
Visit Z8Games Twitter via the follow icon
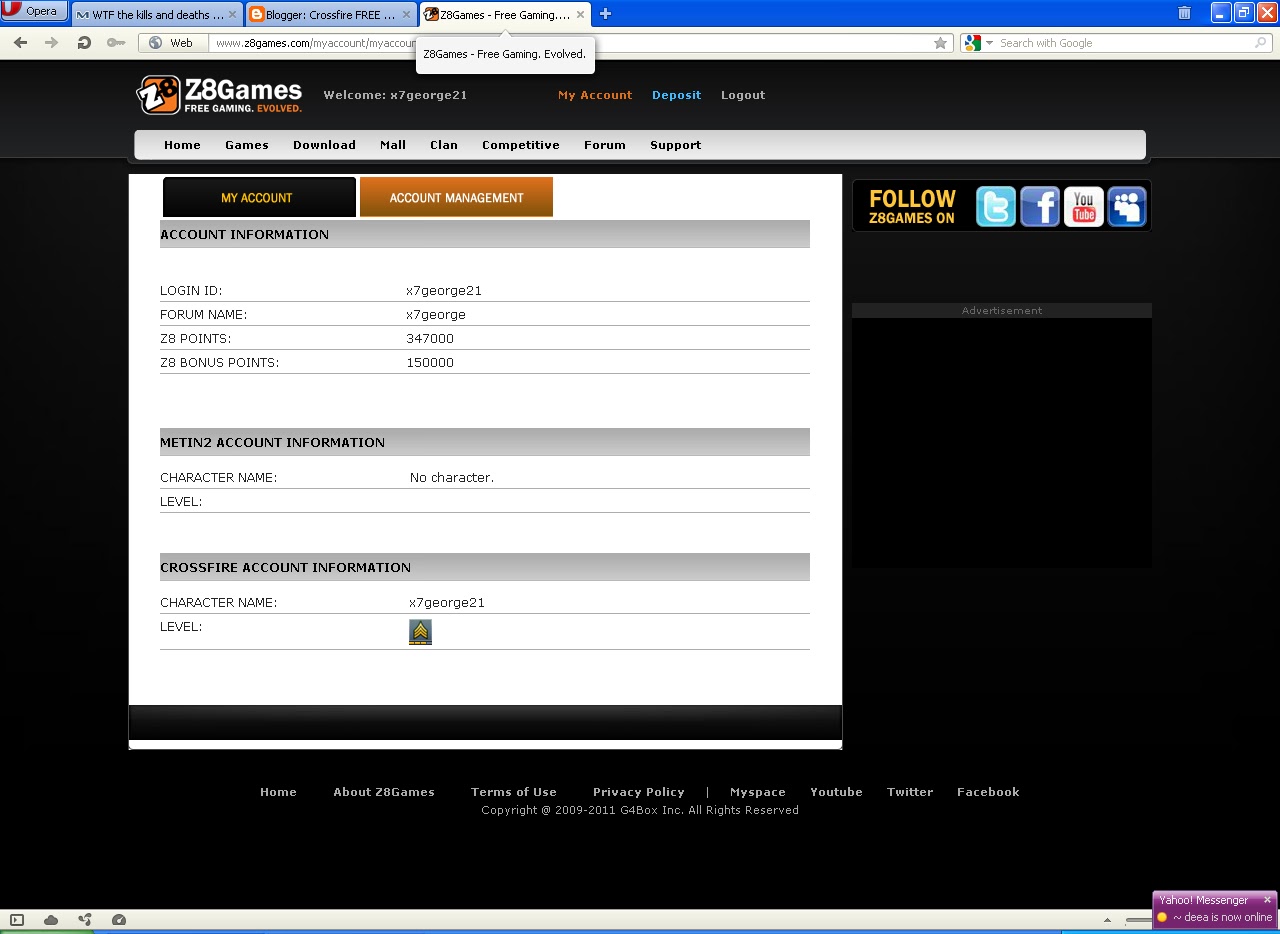click(x=996, y=207)
